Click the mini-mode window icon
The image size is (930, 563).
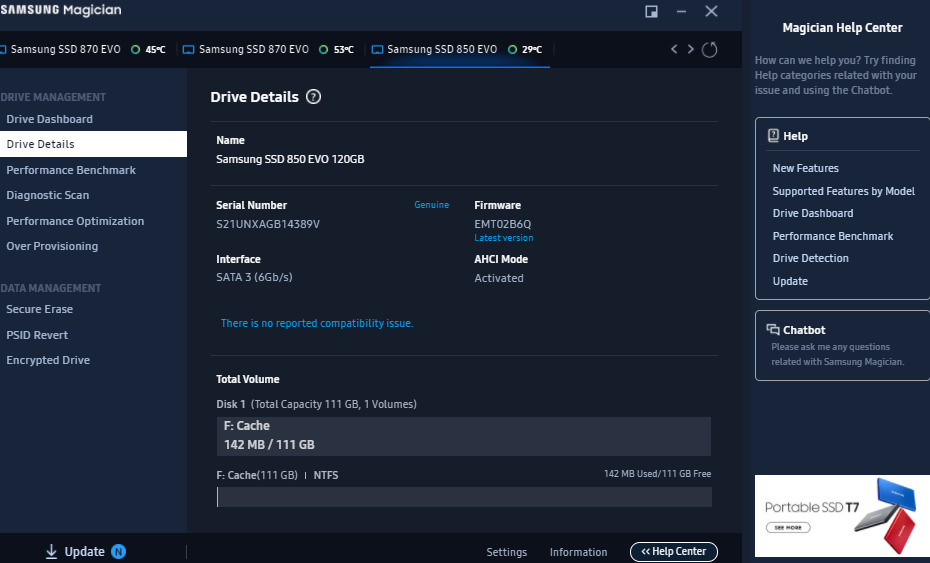point(651,12)
